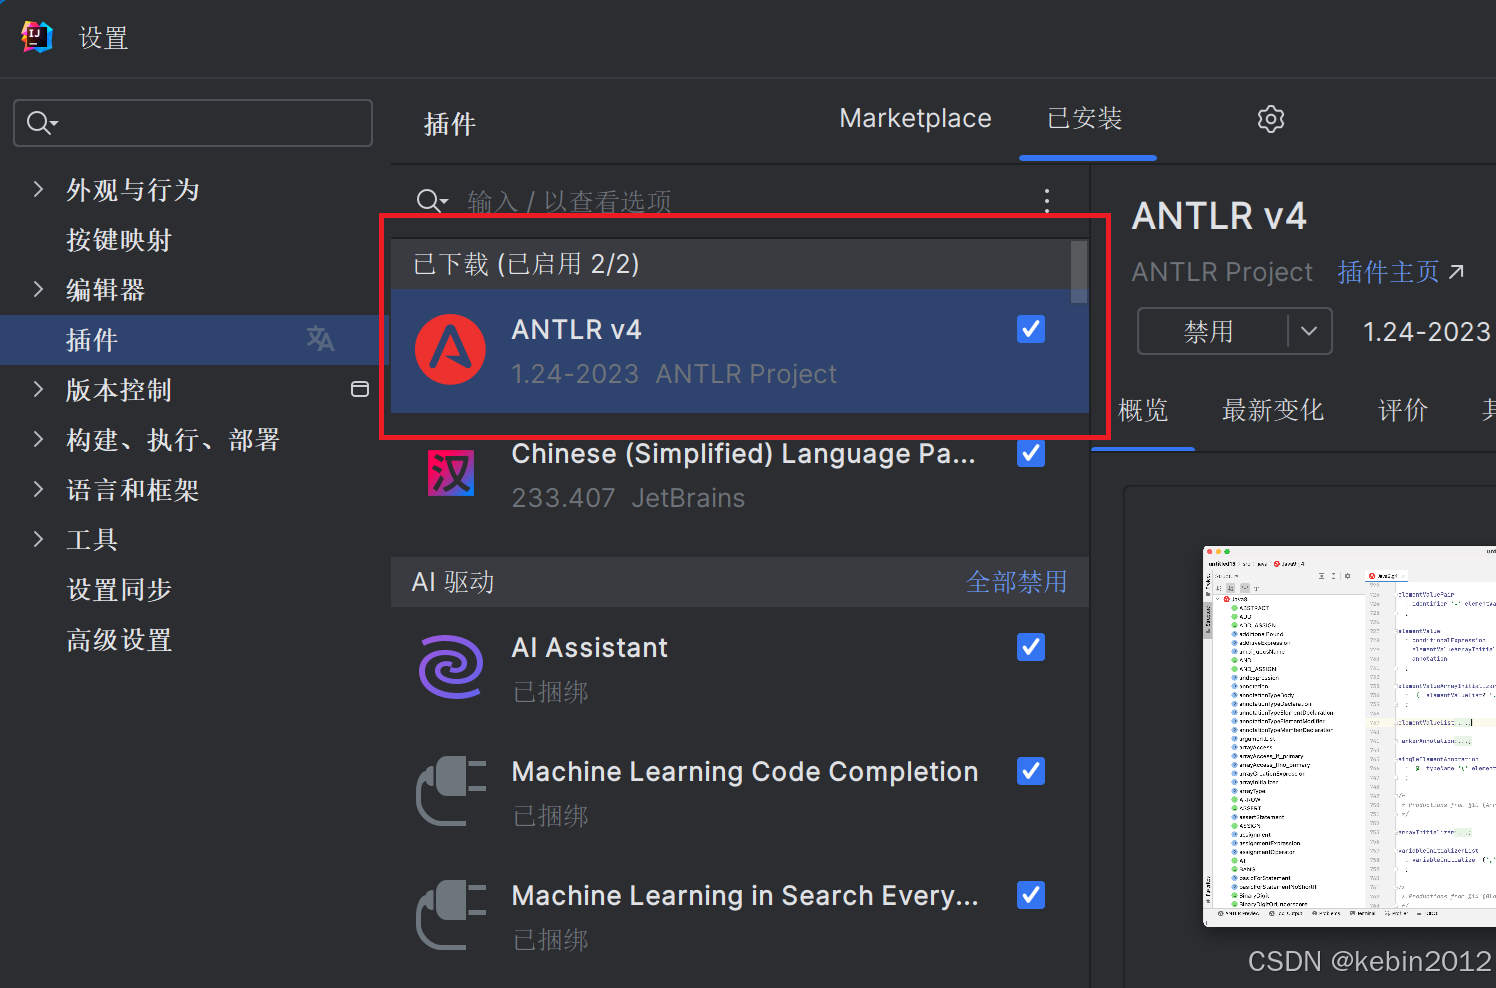This screenshot has height=988, width=1496.
Task: Expand the 编辑器 tree node
Action: (38, 289)
